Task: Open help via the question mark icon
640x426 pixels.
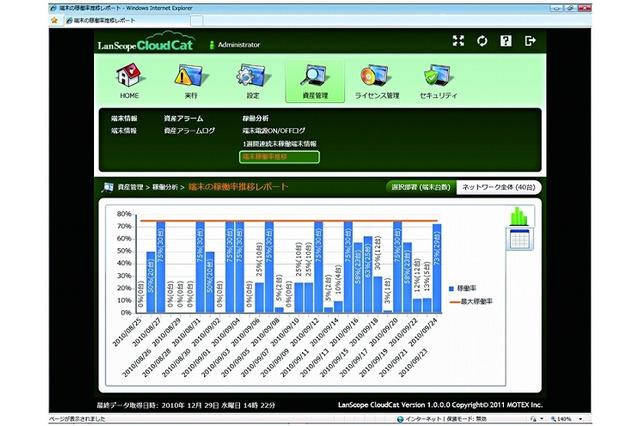Action: point(506,40)
